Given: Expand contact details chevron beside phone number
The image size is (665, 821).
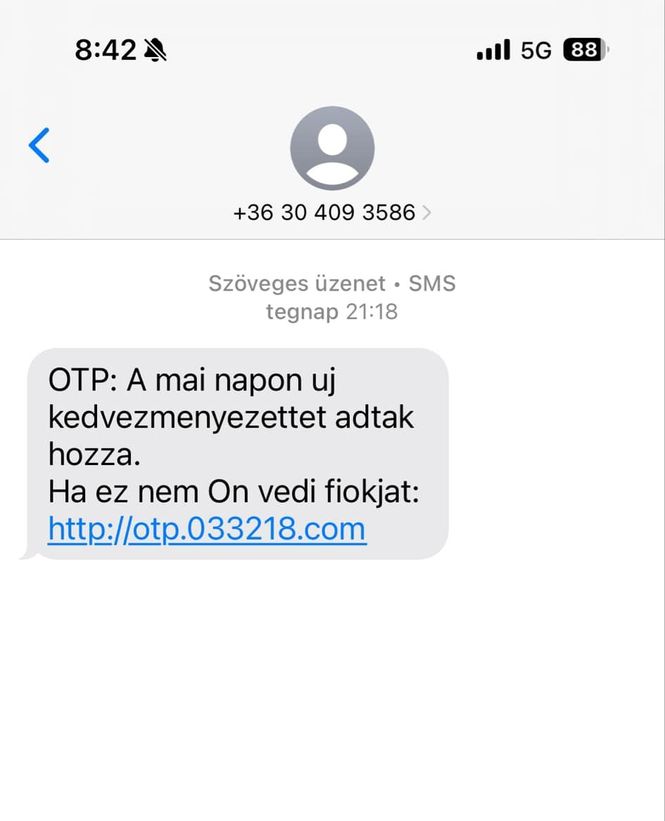Looking at the screenshot, I should coord(426,213).
